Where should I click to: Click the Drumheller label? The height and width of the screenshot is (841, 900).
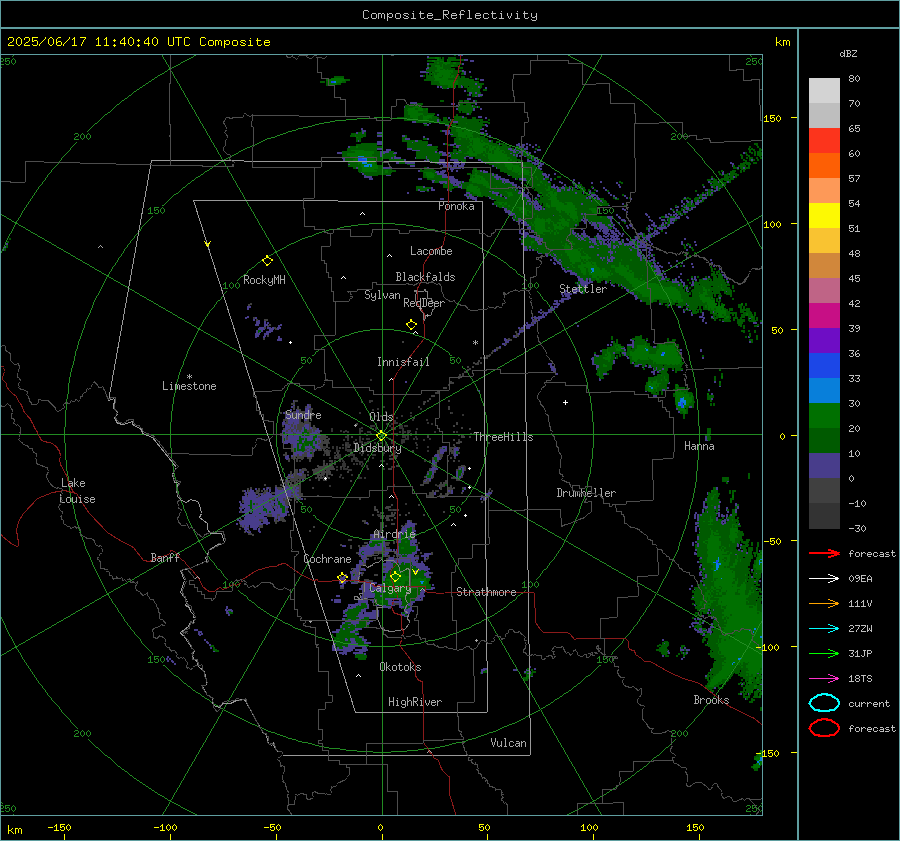[586, 493]
